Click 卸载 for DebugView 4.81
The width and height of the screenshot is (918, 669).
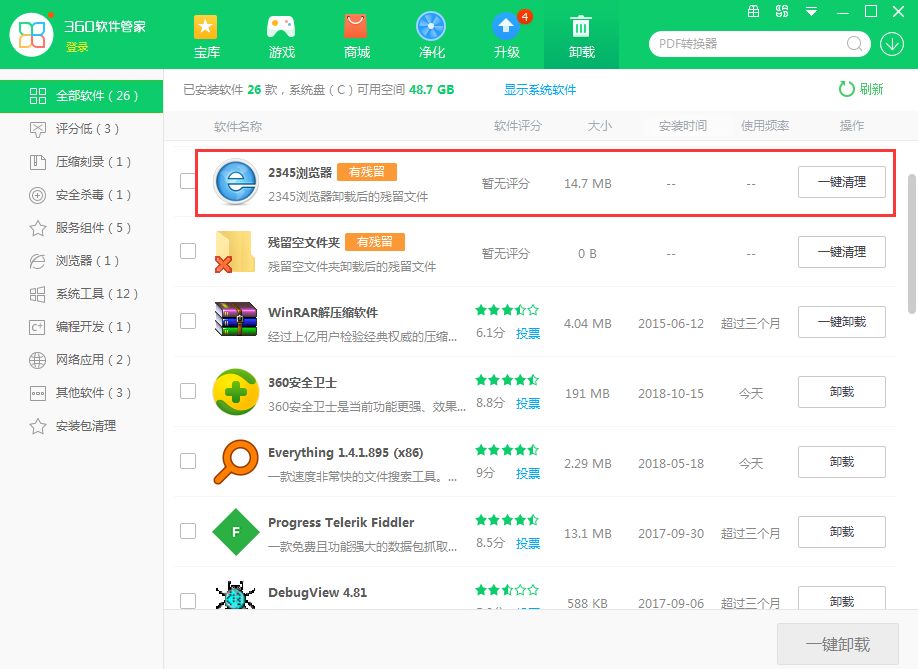(841, 598)
